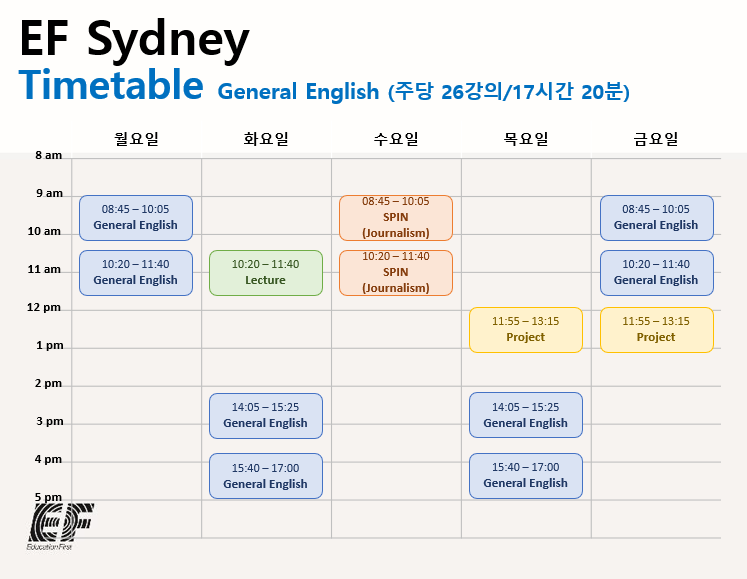Select Friday 11:55 – 13:15 Project block
This screenshot has width=747, height=579.
657,330
